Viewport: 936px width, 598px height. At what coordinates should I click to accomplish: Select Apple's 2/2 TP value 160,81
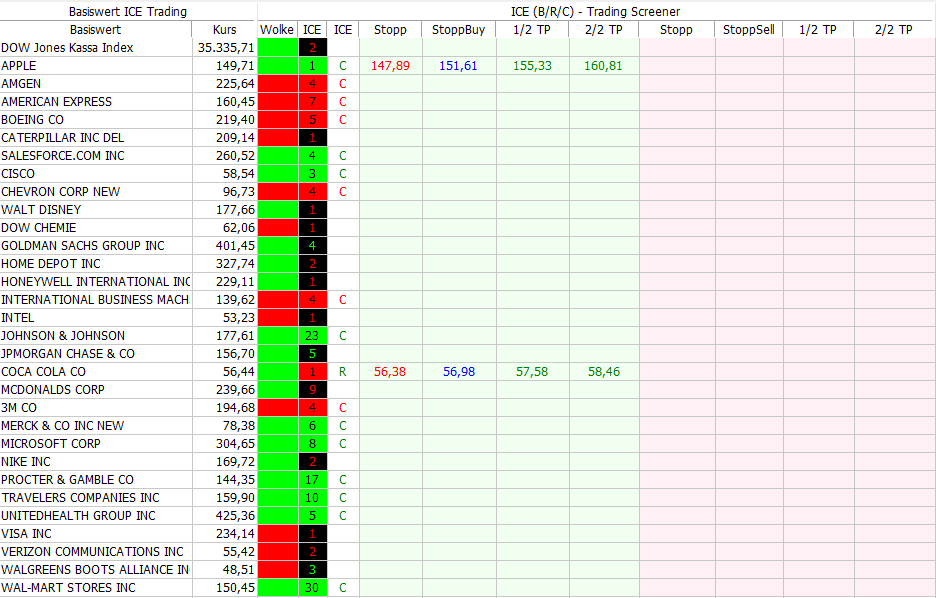click(x=603, y=66)
